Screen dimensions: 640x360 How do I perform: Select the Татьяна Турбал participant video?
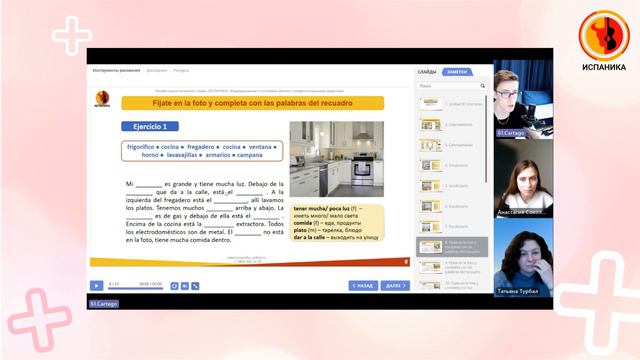point(523,257)
